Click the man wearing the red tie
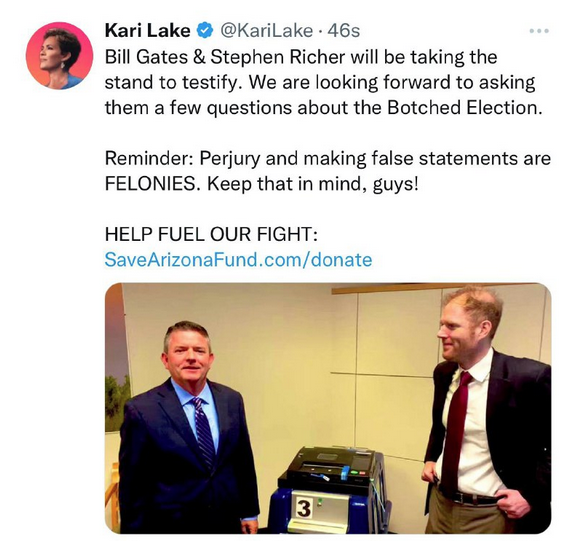The image size is (573, 553). tap(488, 409)
